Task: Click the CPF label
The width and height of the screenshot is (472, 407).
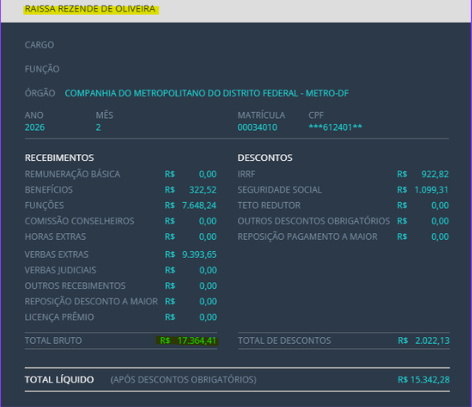Action: pos(316,115)
